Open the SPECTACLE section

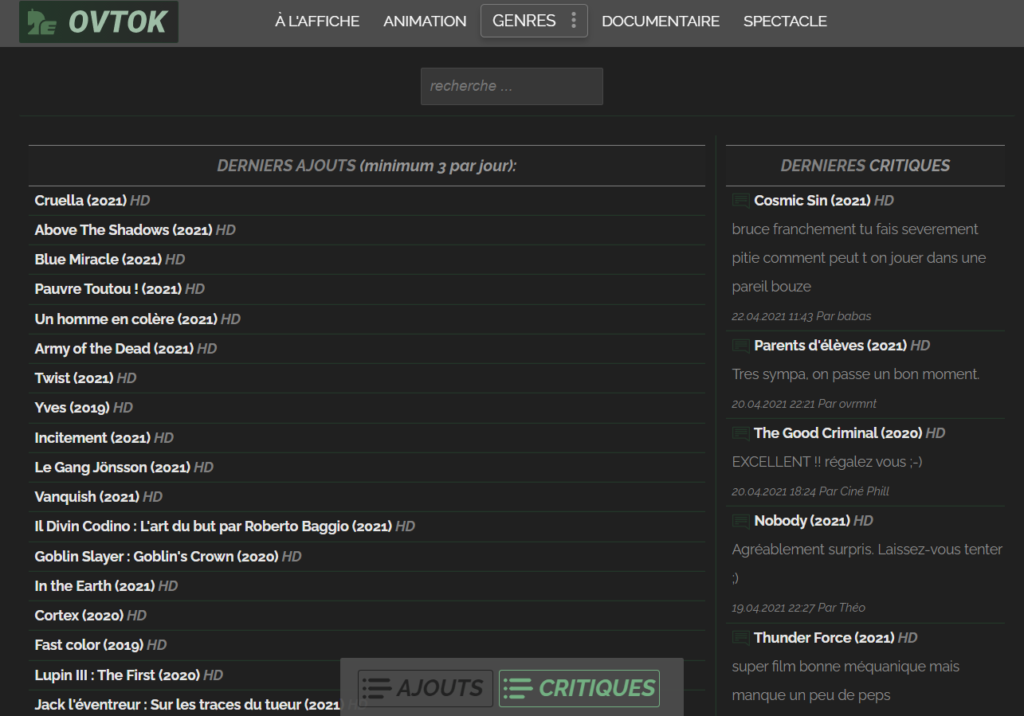pyautogui.click(x=785, y=21)
